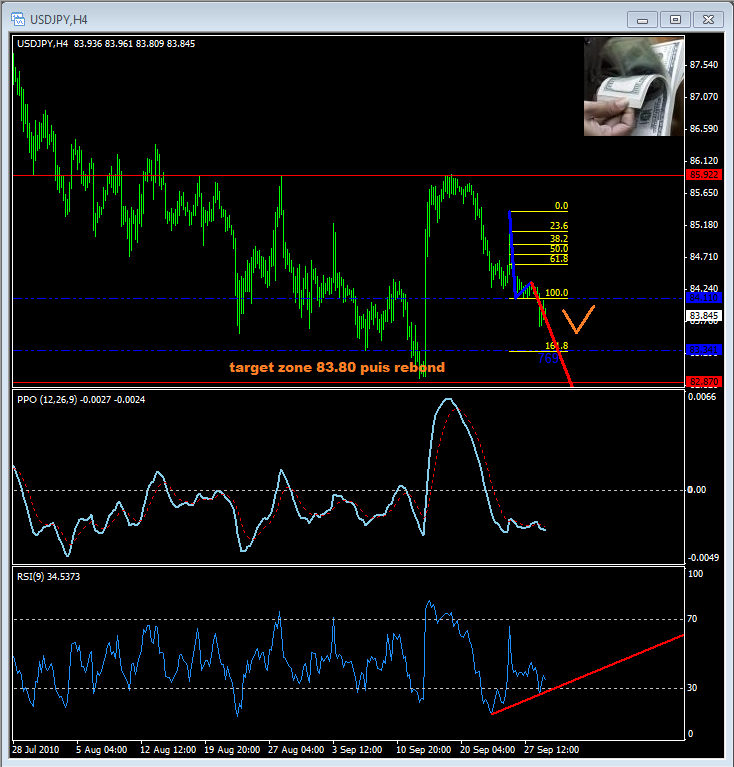The width and height of the screenshot is (734, 767).
Task: Close the USDJPY,H4 chart window
Action: click(708, 20)
